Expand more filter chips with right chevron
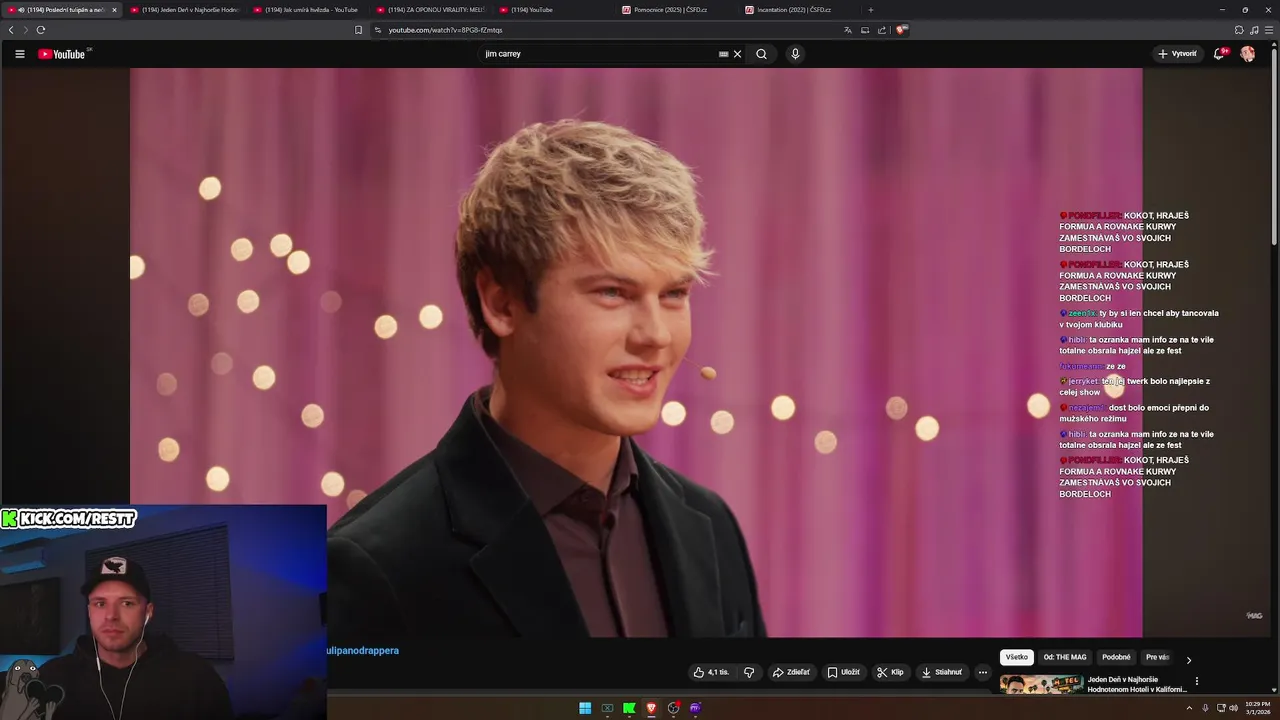 tap(1189, 660)
